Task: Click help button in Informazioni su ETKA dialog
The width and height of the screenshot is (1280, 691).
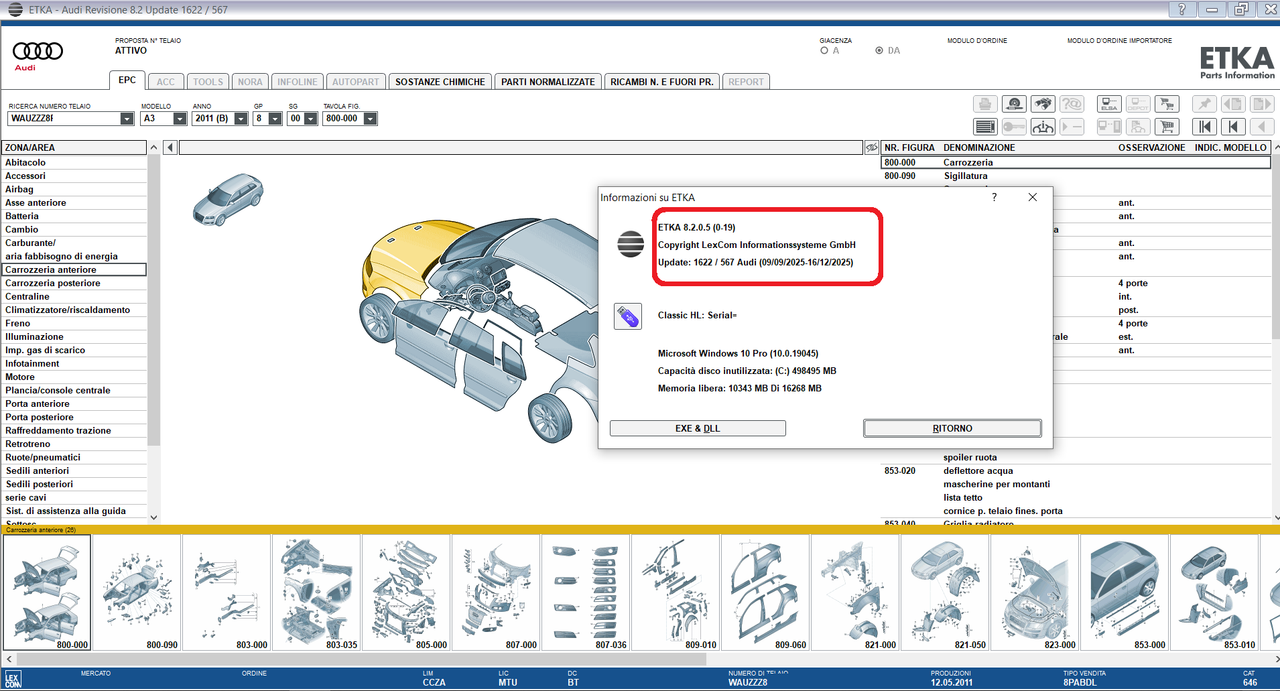Action: click(993, 197)
